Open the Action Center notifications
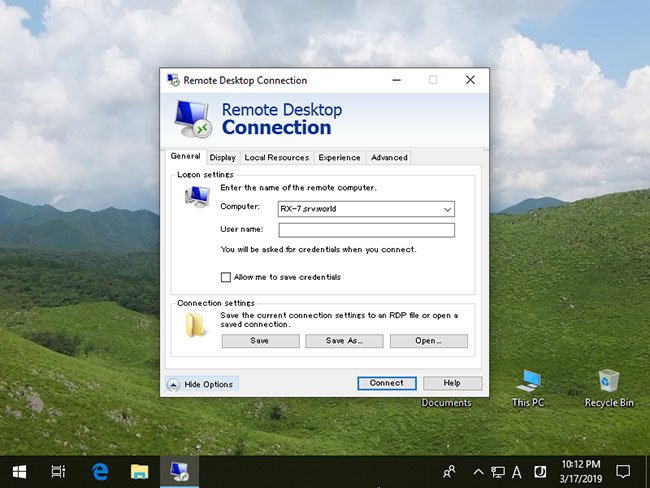This screenshot has height=488, width=650. pyautogui.click(x=623, y=472)
